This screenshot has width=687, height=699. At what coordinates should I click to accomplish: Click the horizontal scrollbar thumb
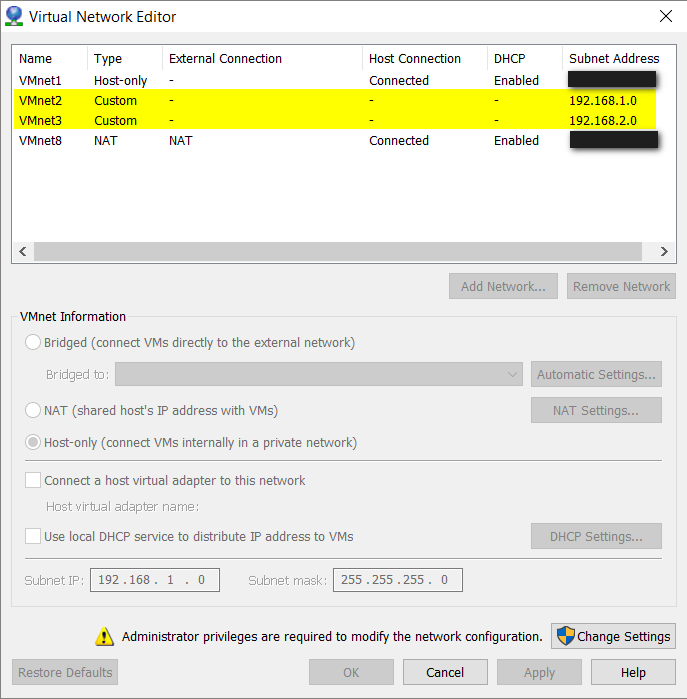click(338, 251)
